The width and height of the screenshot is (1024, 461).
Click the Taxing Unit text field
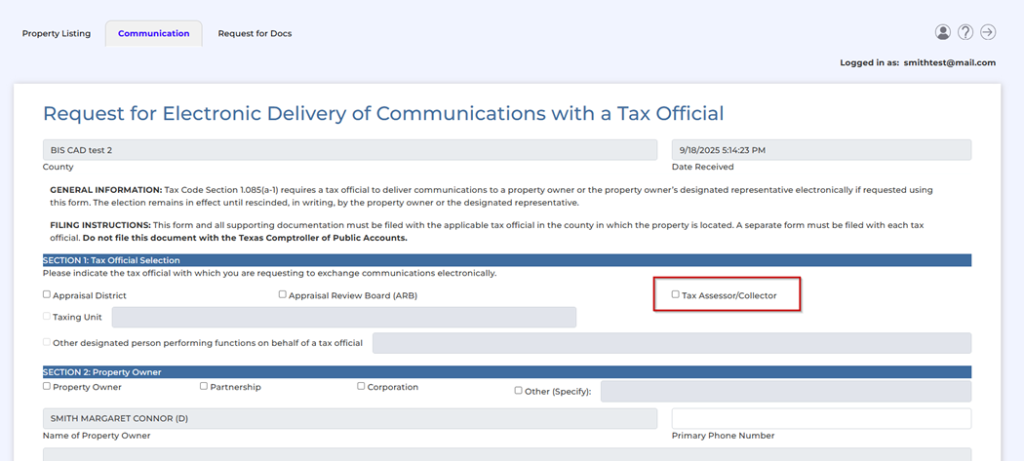pyautogui.click(x=344, y=317)
